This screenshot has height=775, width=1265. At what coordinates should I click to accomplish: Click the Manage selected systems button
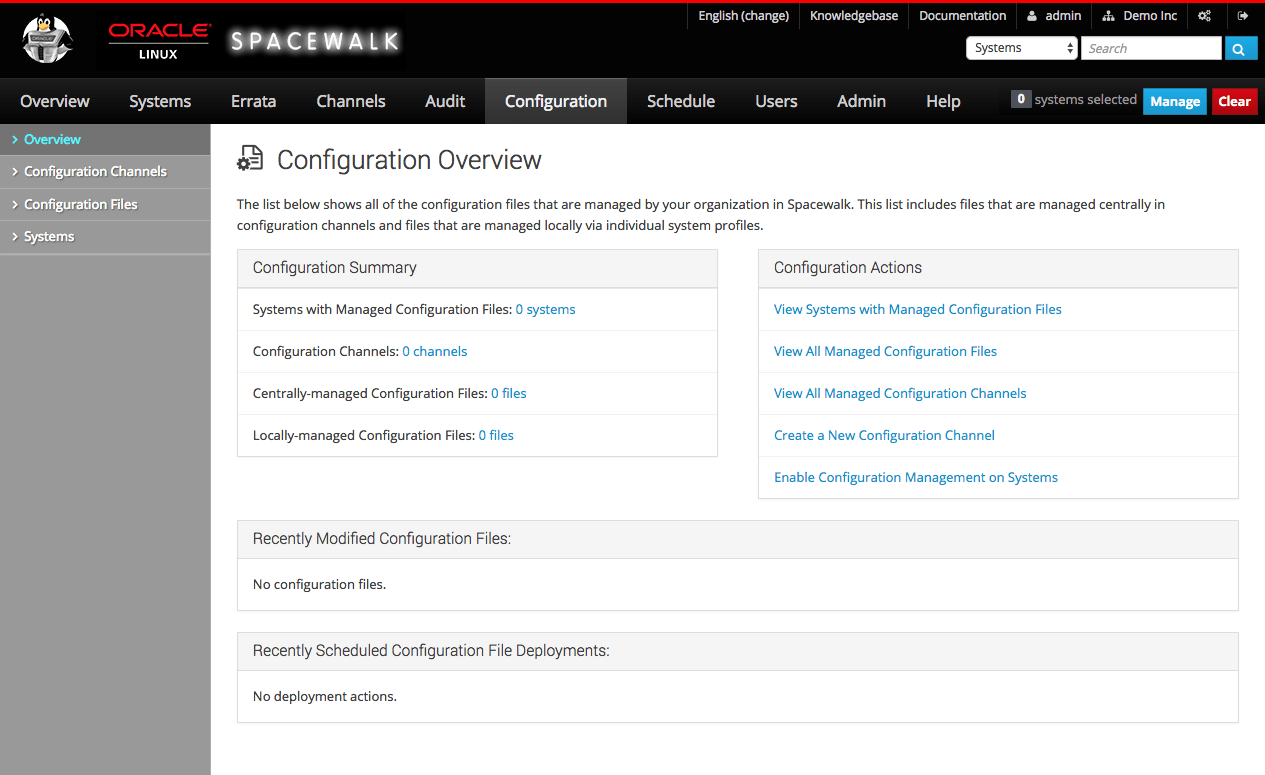coord(1175,101)
